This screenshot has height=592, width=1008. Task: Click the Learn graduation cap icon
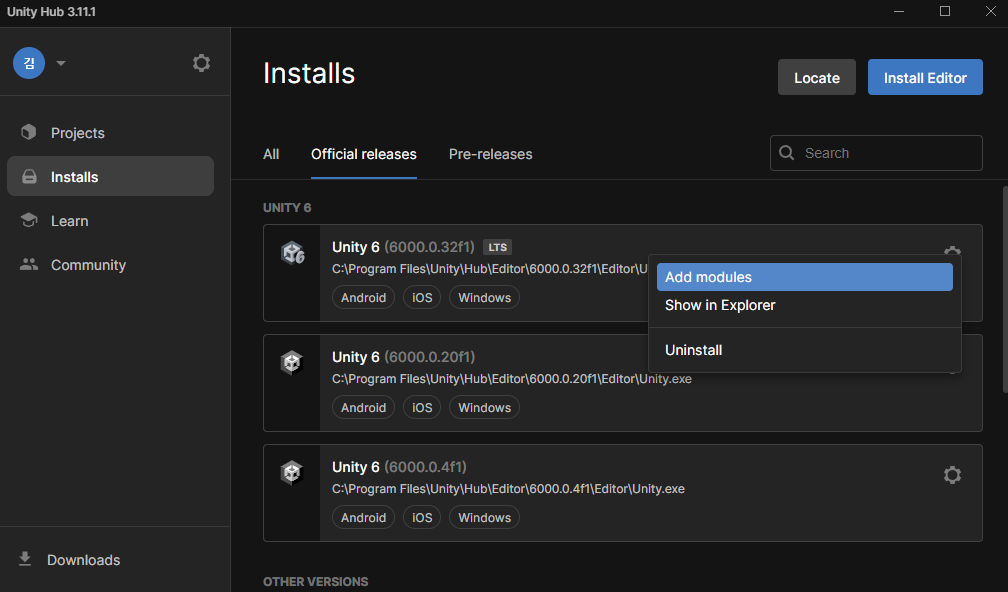(29, 220)
